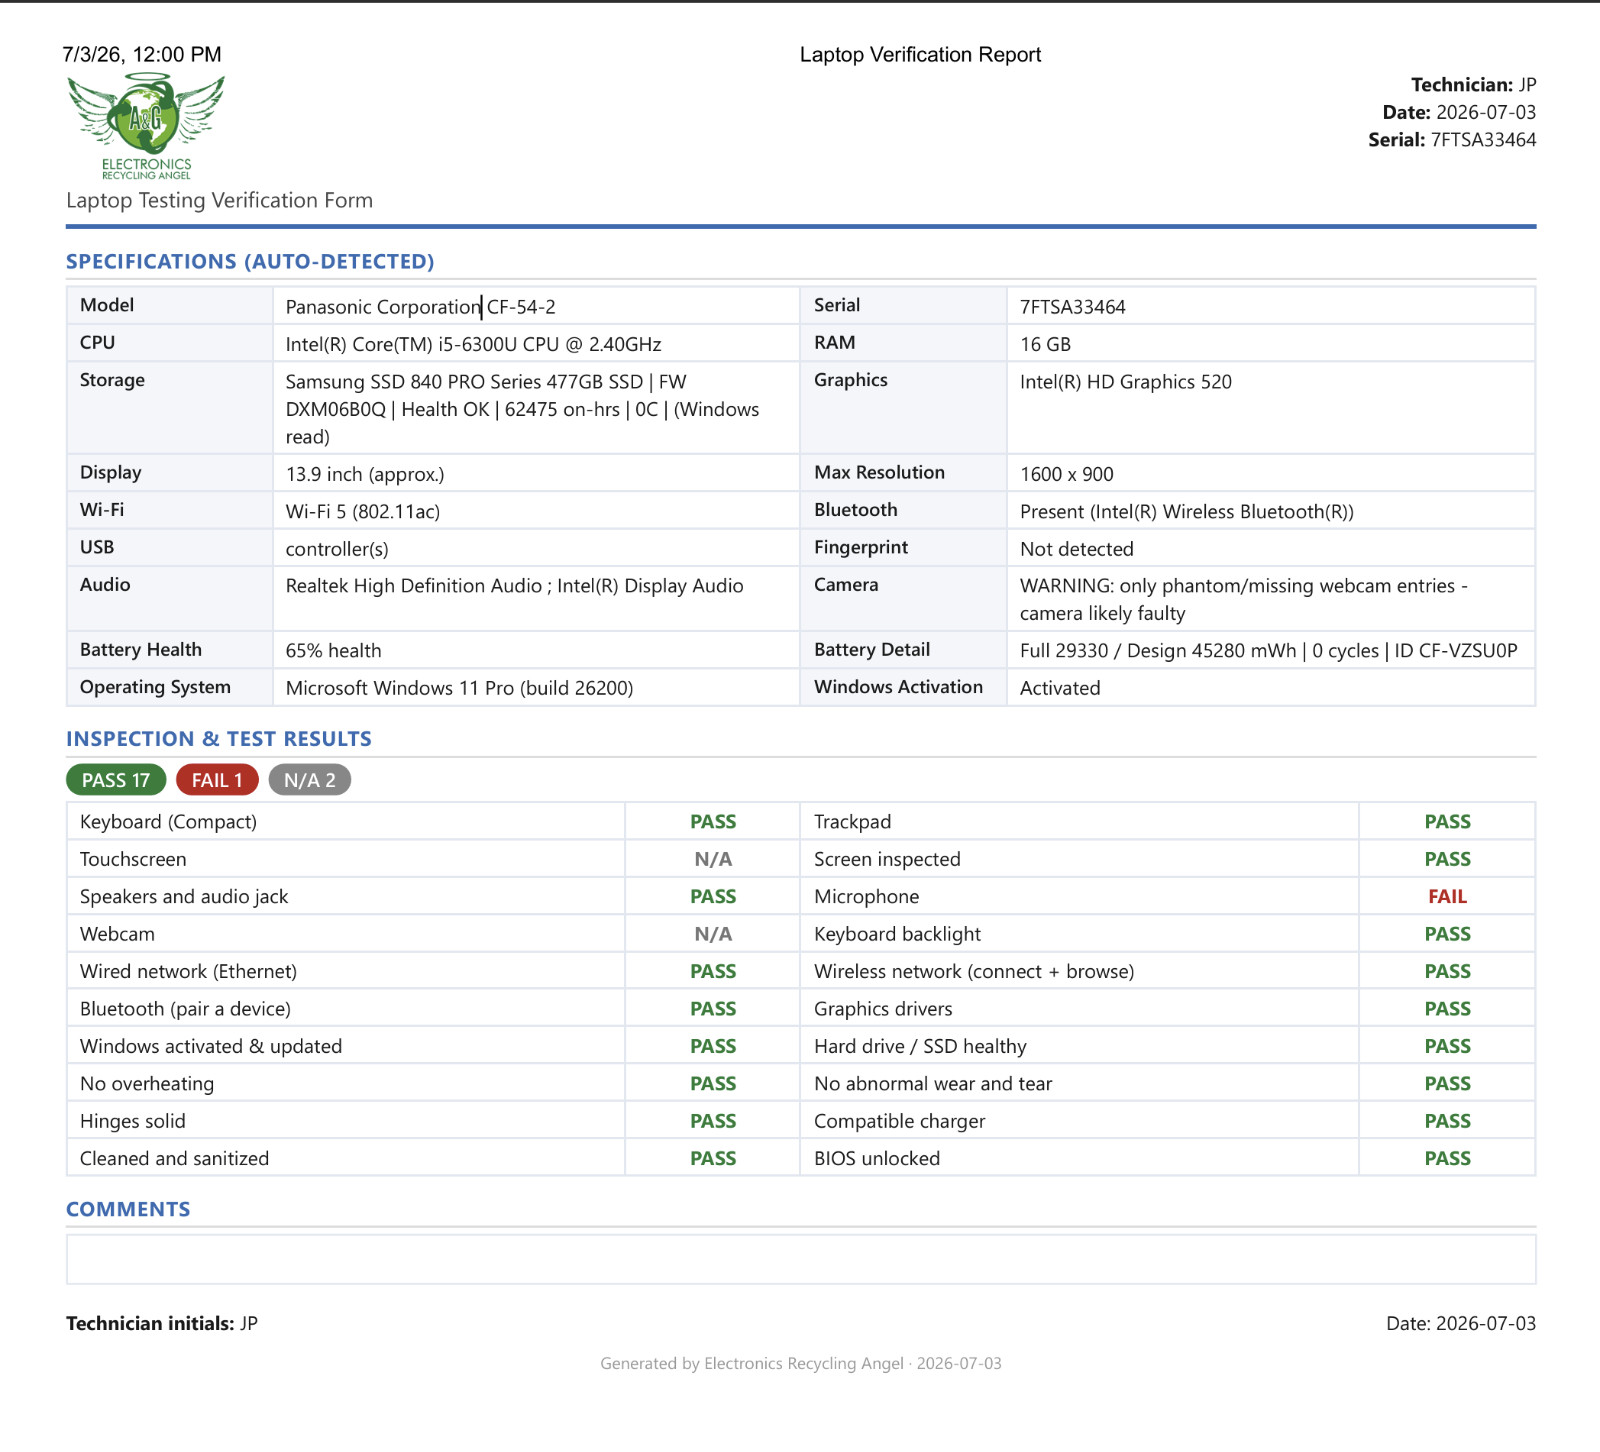Screen dimensions: 1600x1452
Task: Click the Serial: 7FTSA33464 header line
Action: pos(1452,140)
